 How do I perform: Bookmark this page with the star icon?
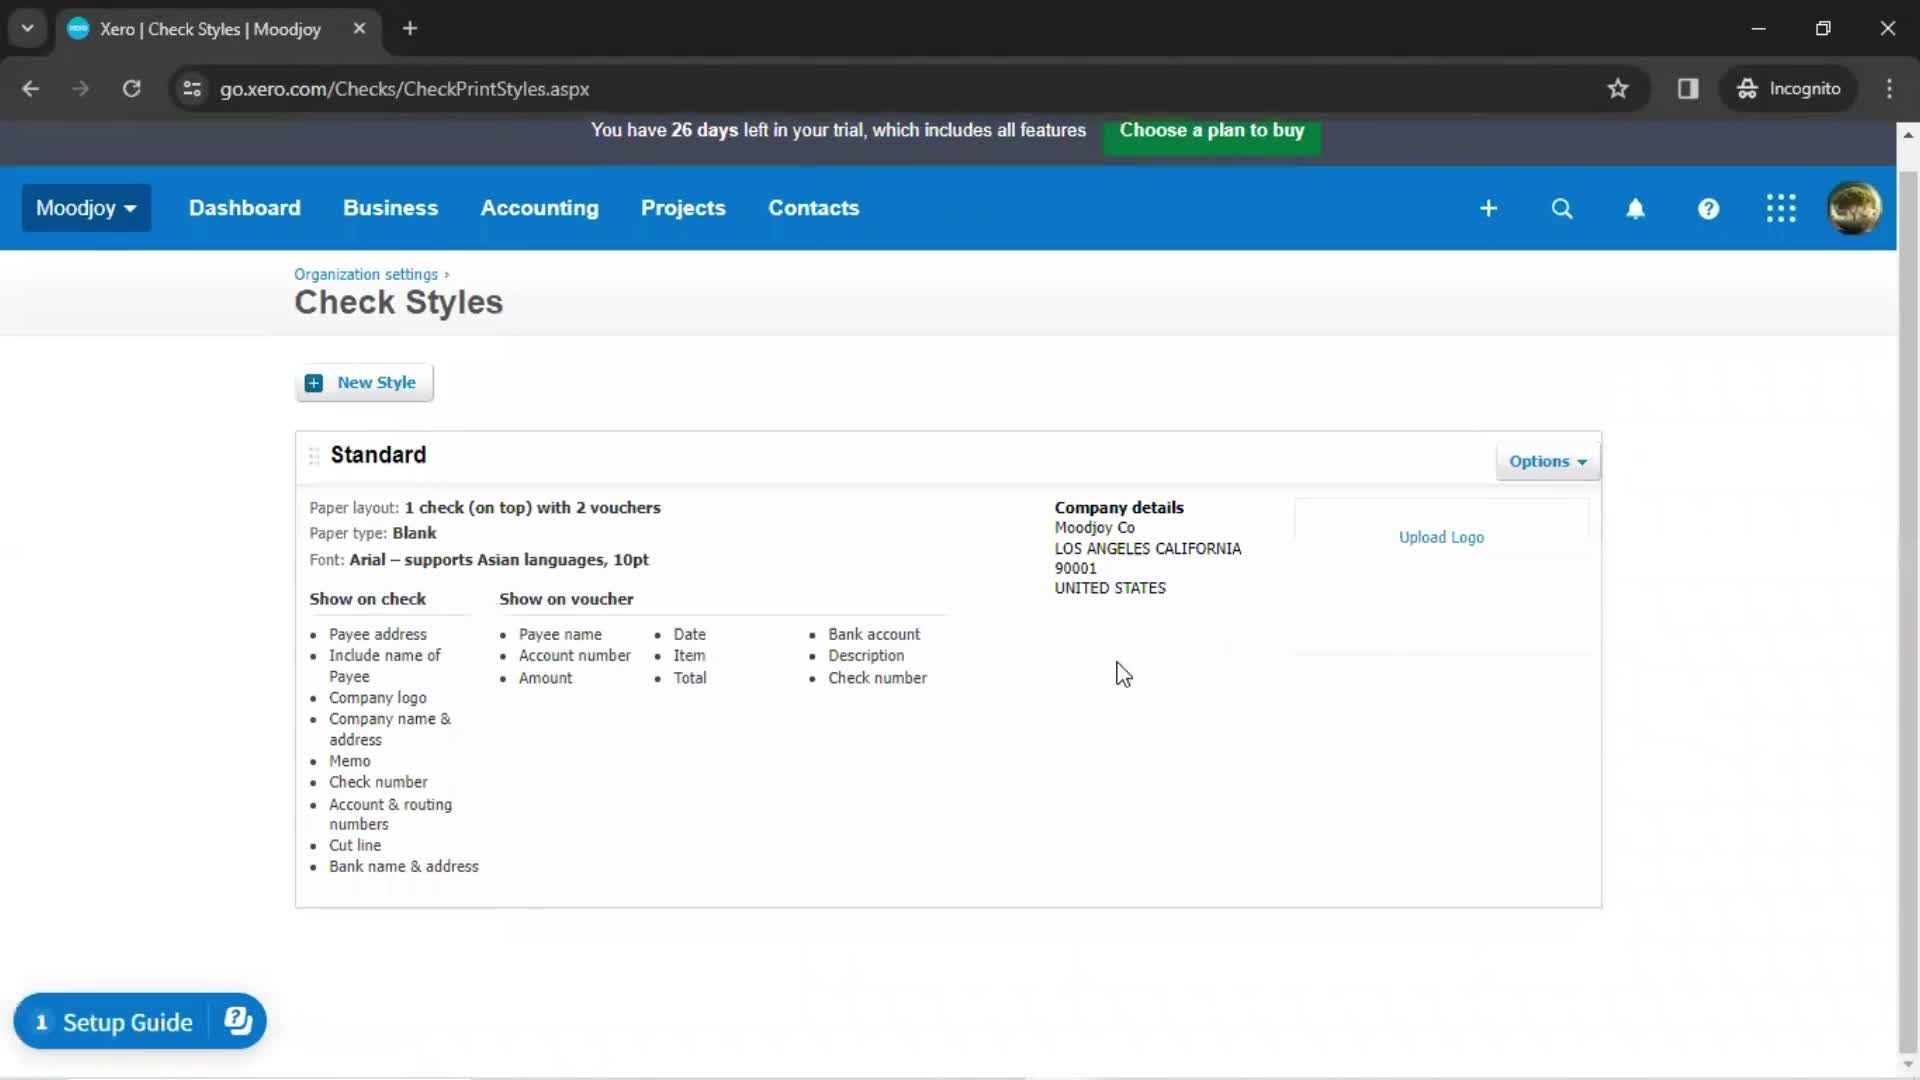click(1618, 89)
